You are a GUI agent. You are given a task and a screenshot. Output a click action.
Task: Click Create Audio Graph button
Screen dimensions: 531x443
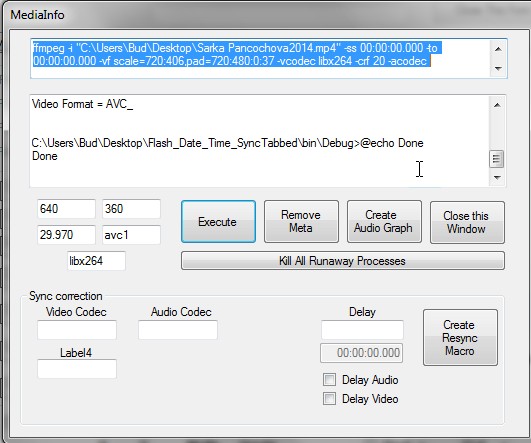click(384, 222)
